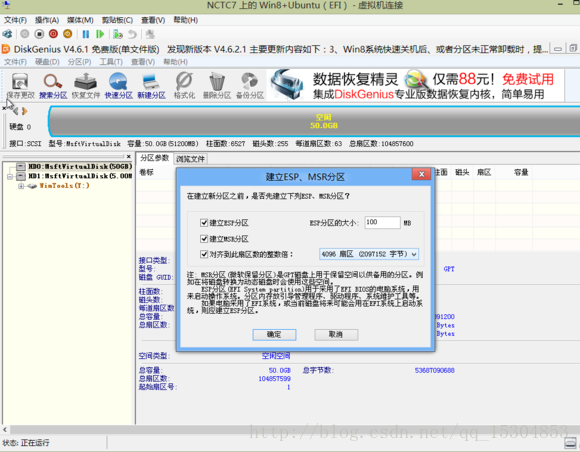Close the left disk tree panel with X
This screenshot has width=580, height=452.
coord(128,156)
